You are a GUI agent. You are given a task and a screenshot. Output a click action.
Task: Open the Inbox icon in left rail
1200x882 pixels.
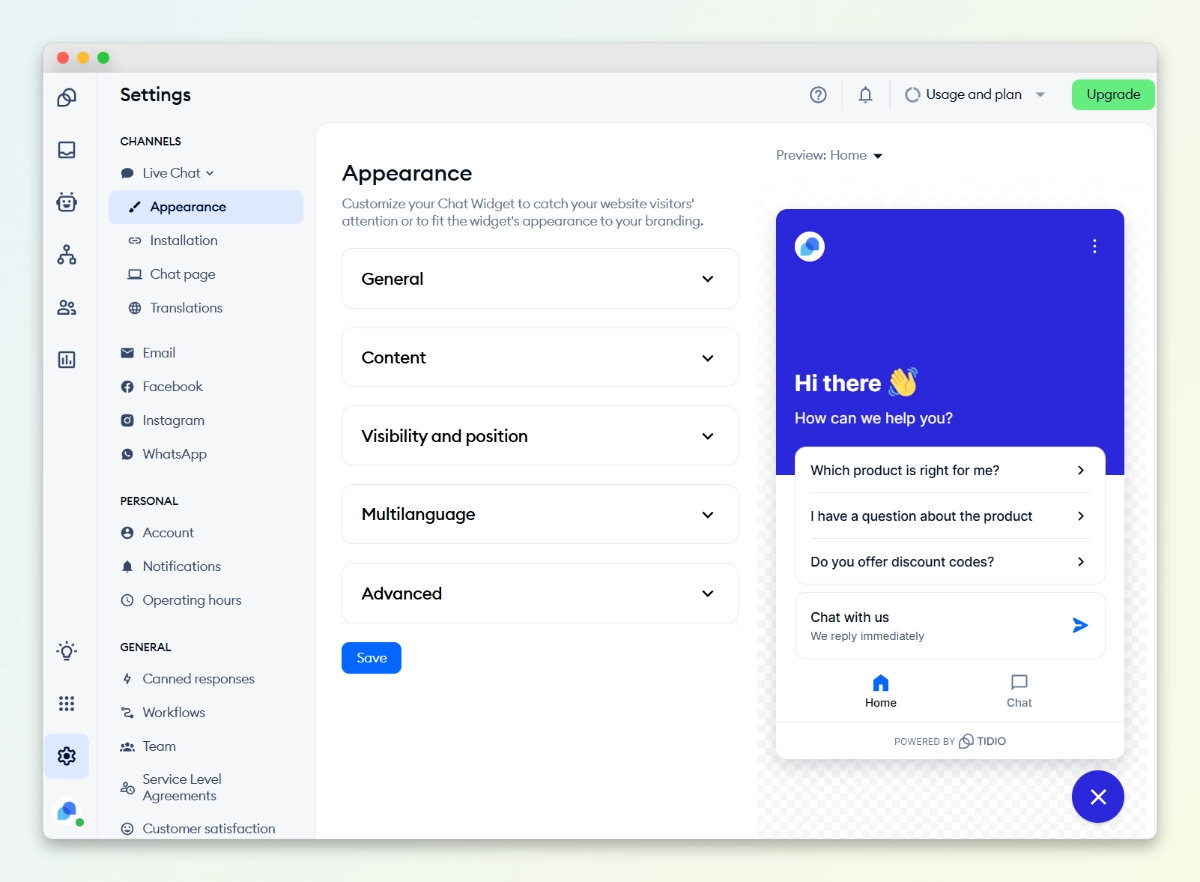click(67, 150)
